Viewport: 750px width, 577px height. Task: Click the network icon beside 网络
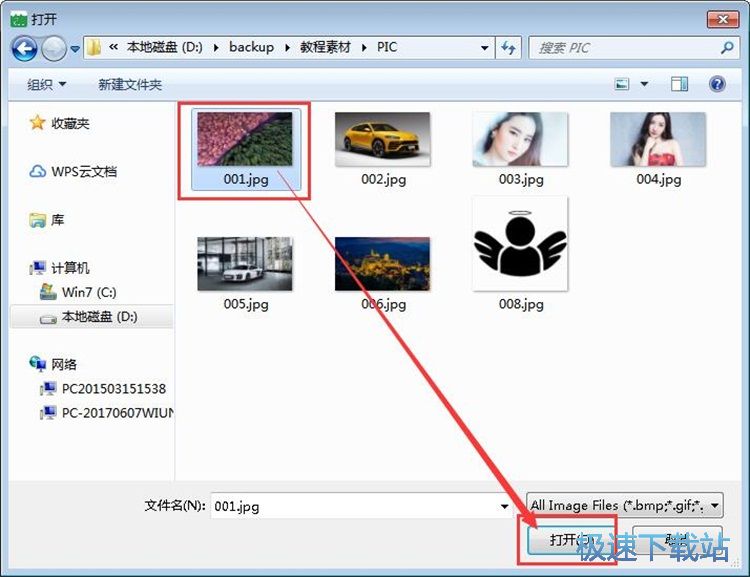tap(37, 364)
